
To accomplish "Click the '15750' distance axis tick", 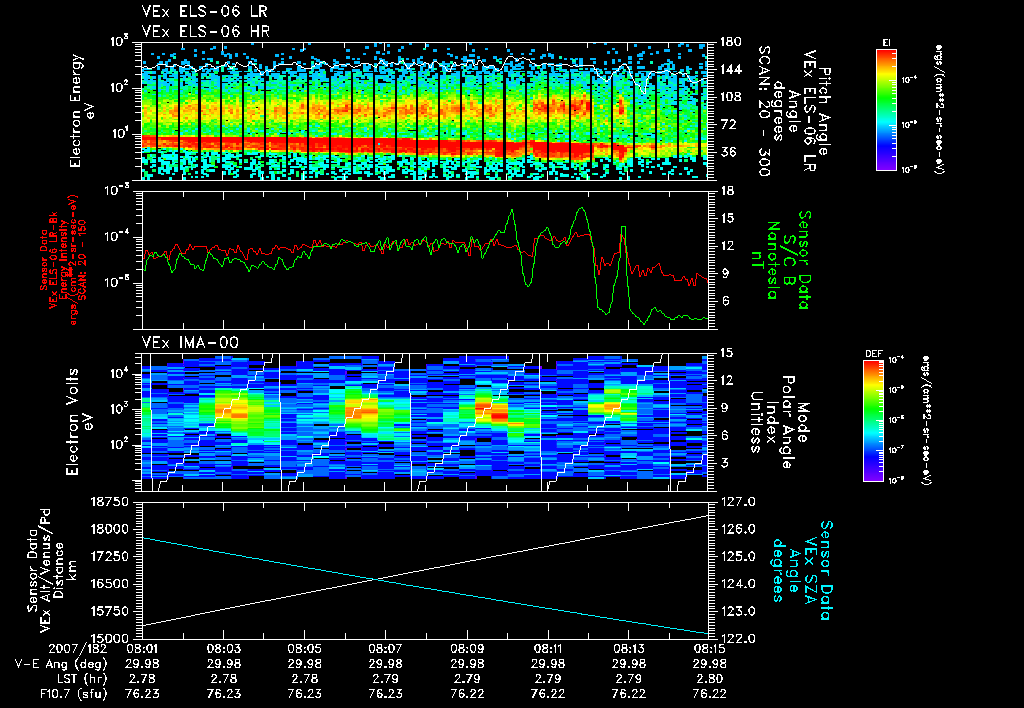I will pos(110,611).
